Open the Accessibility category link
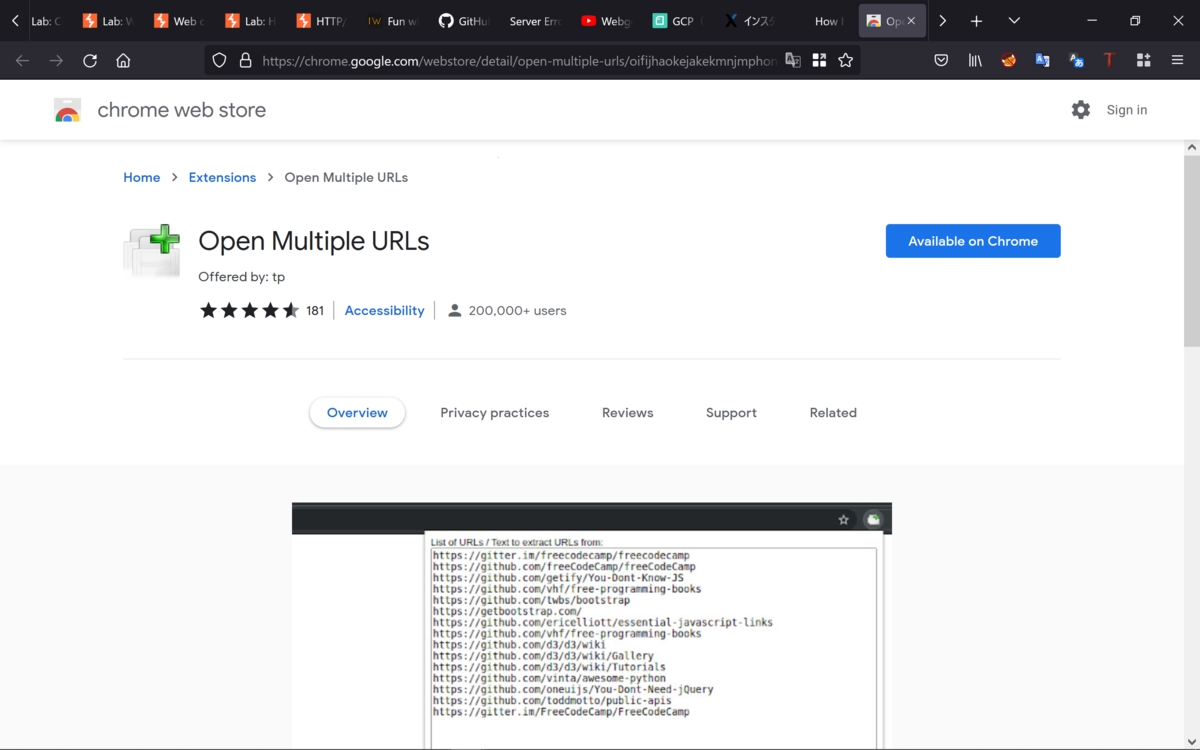Screen dimensions: 1200x750 click(x=384, y=311)
